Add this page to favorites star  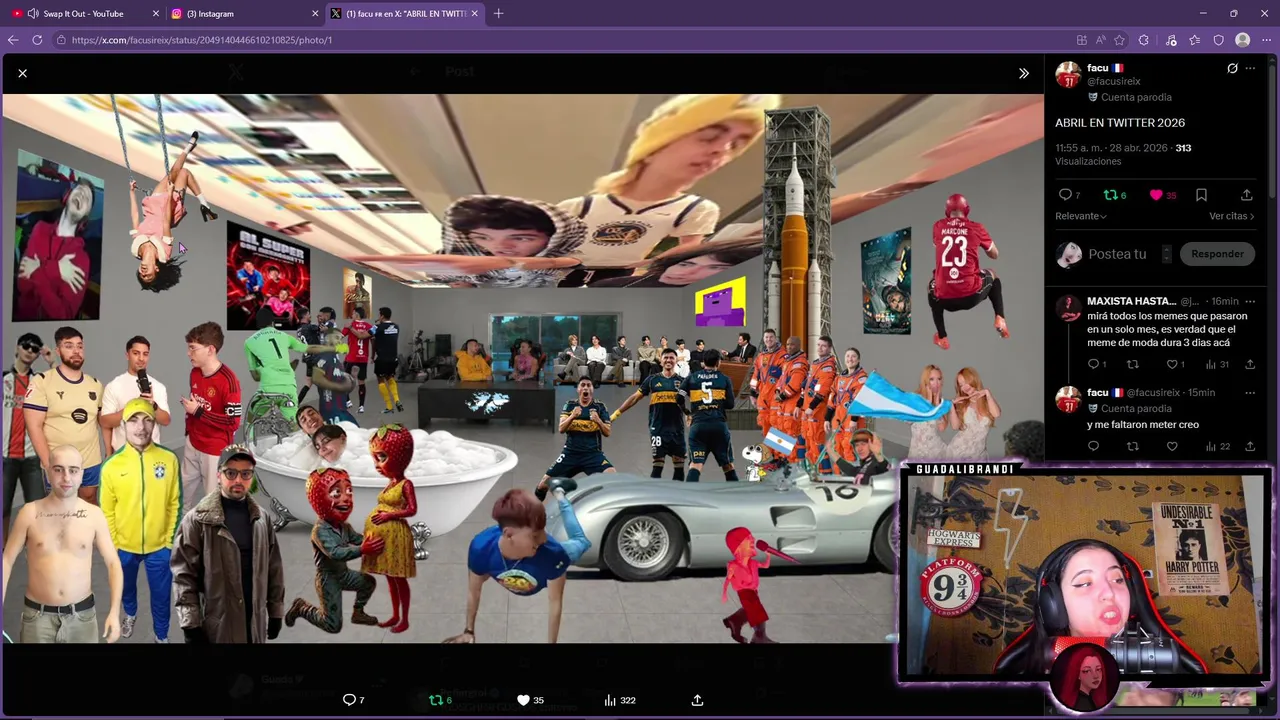(1119, 40)
